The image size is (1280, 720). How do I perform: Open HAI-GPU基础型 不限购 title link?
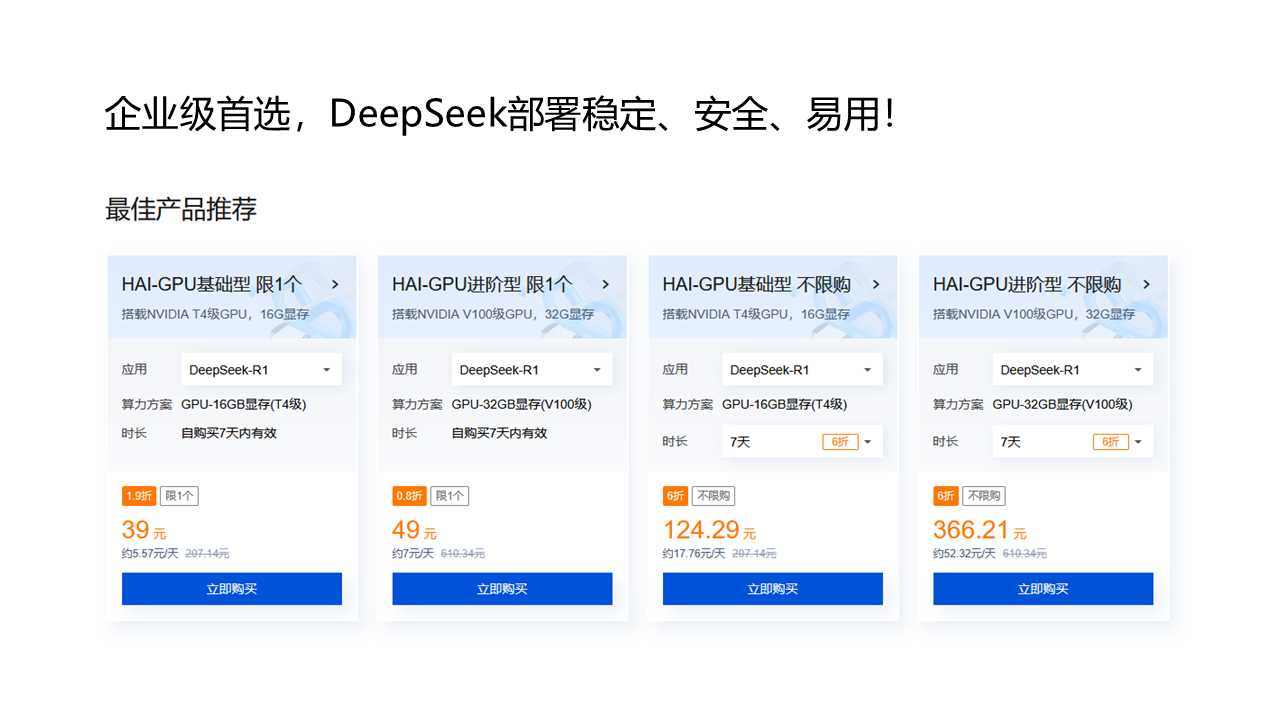pos(757,284)
